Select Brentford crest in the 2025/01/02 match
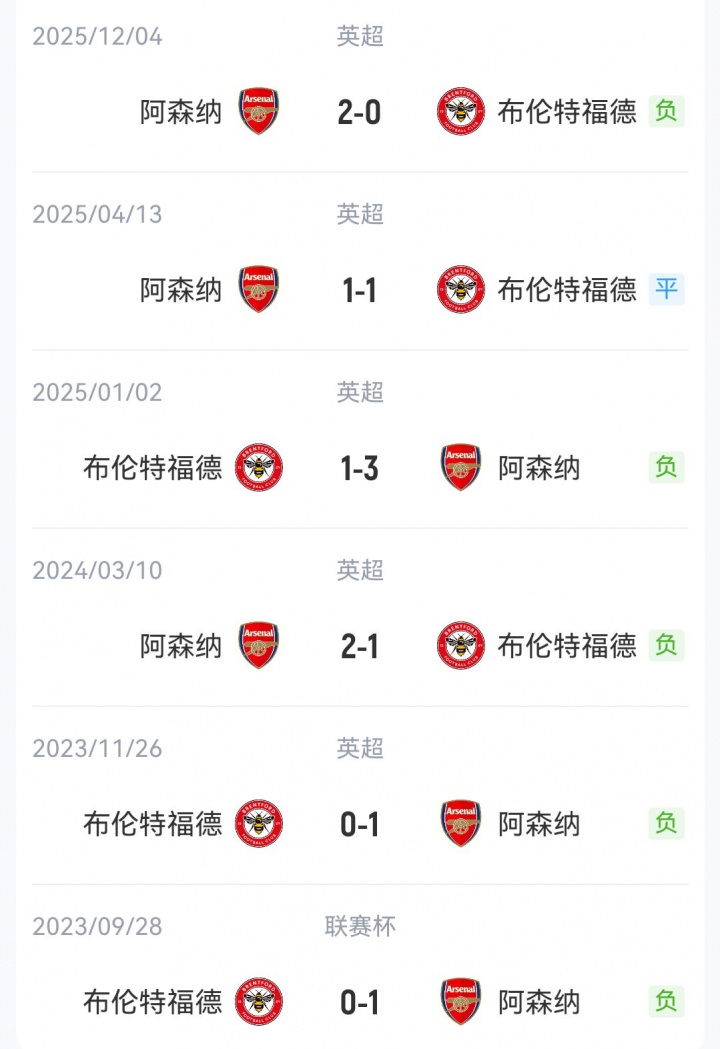 pyautogui.click(x=259, y=467)
